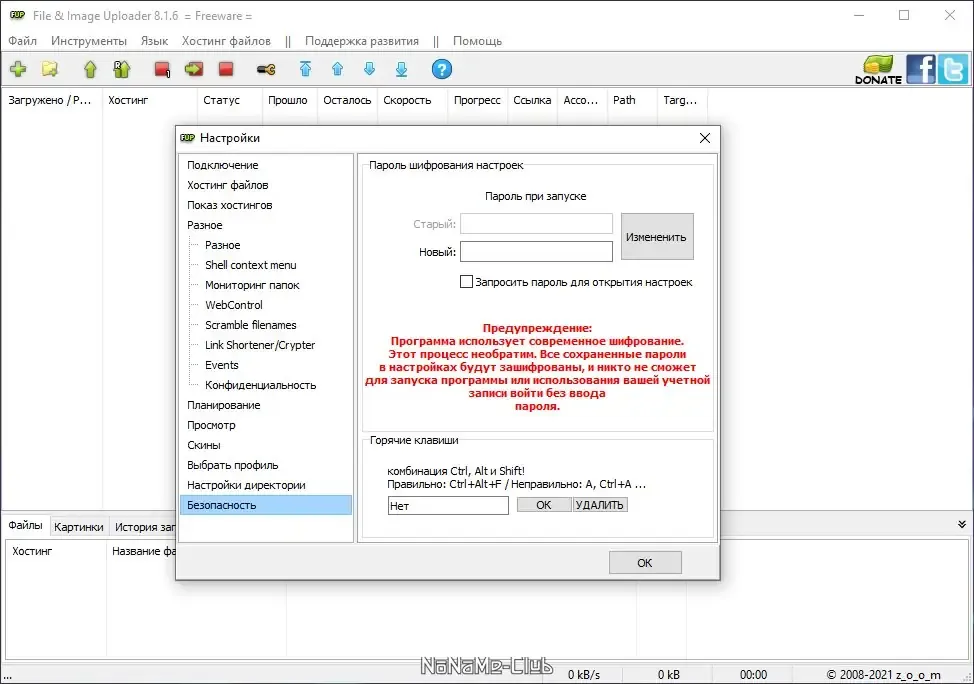The width and height of the screenshot is (974, 684).
Task: Select Shell context menu settings item
Action: 251,265
